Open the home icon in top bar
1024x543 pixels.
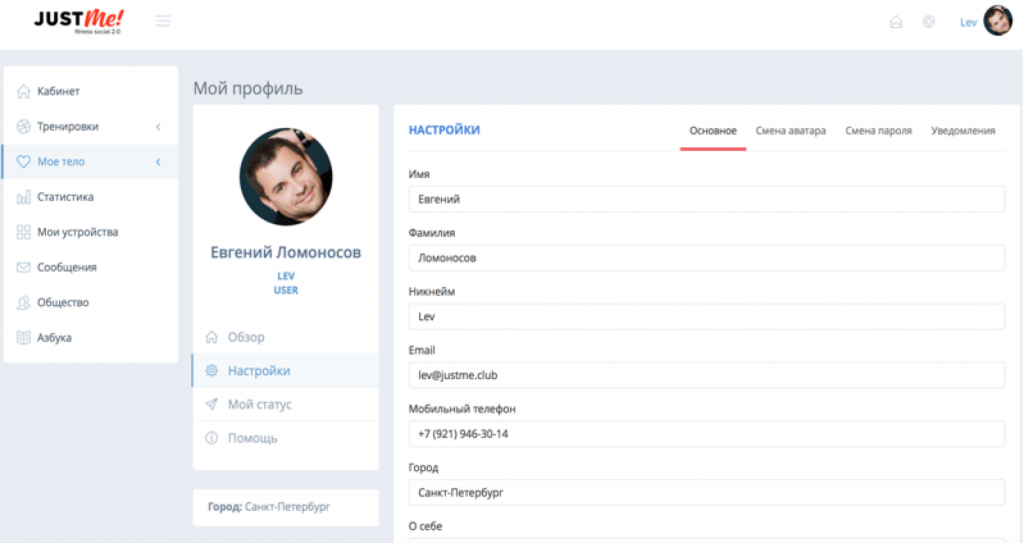point(896,22)
